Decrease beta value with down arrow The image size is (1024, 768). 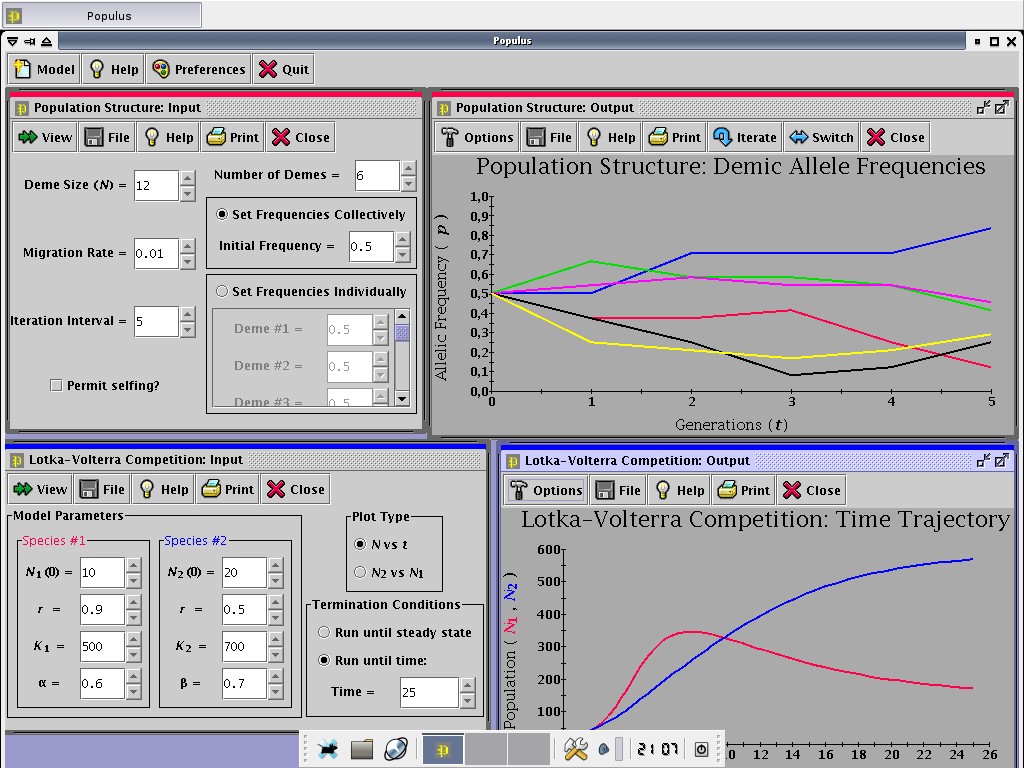275,692
